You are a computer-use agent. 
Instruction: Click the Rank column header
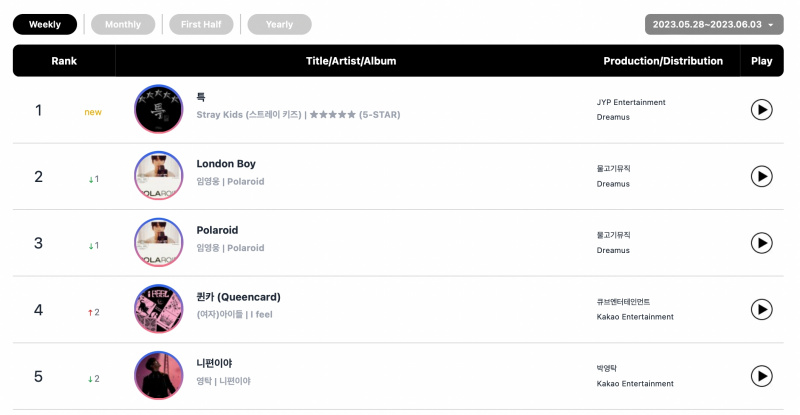coord(64,61)
